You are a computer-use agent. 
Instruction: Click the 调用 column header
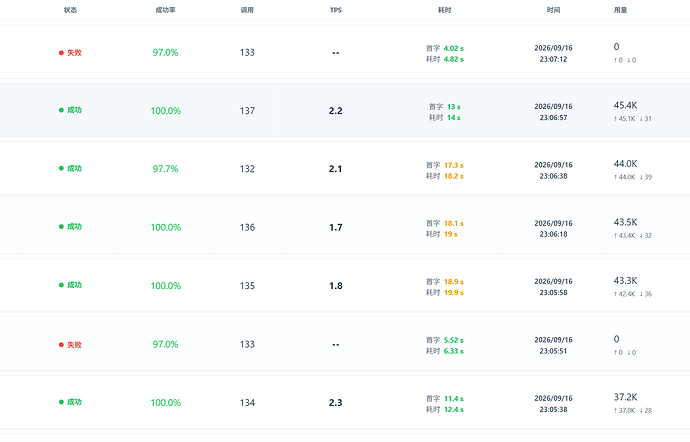click(247, 10)
